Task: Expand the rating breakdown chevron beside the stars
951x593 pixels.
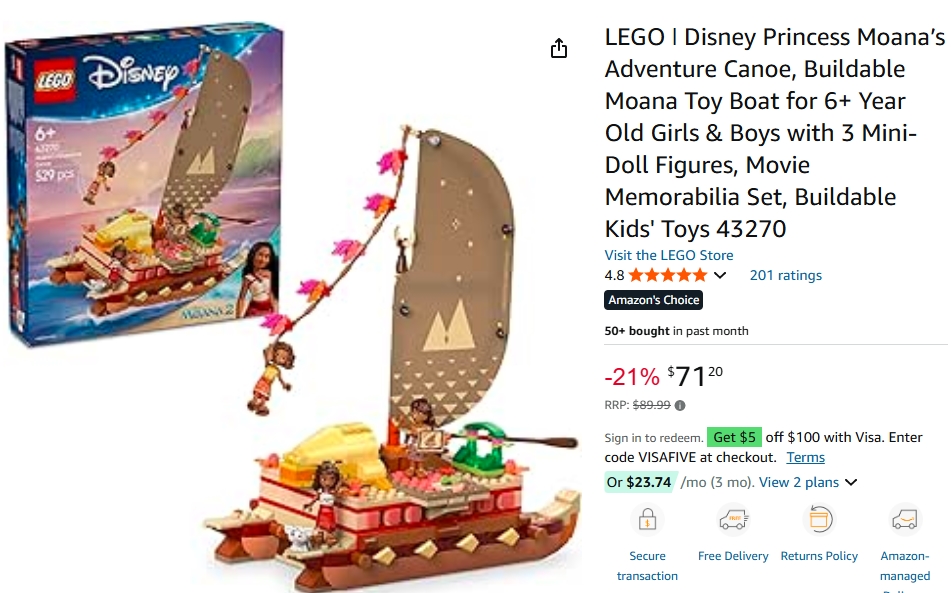Action: [x=720, y=276]
